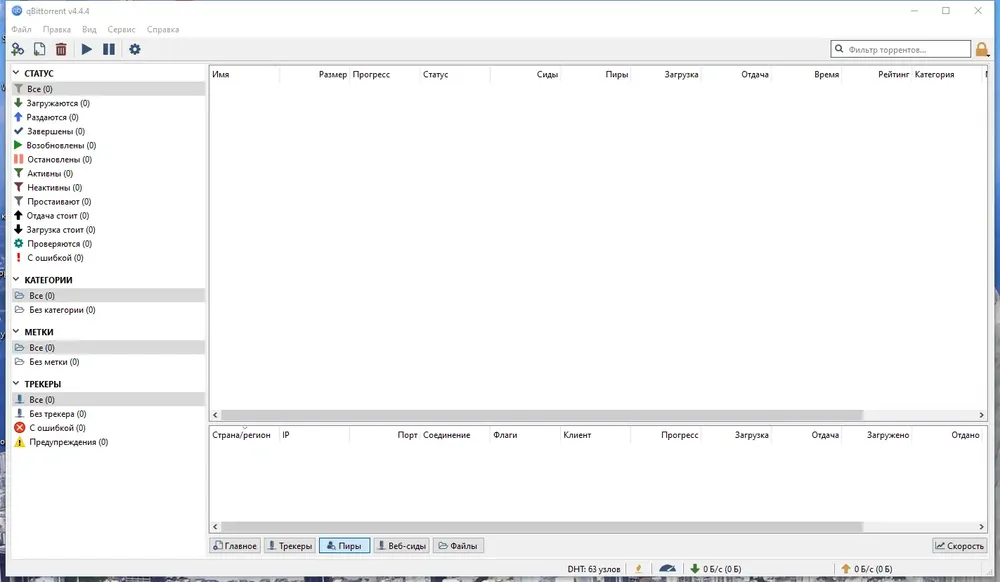Screen dimensions: 1000x582
Task: Select the Без трекера filter
Action: (57, 414)
